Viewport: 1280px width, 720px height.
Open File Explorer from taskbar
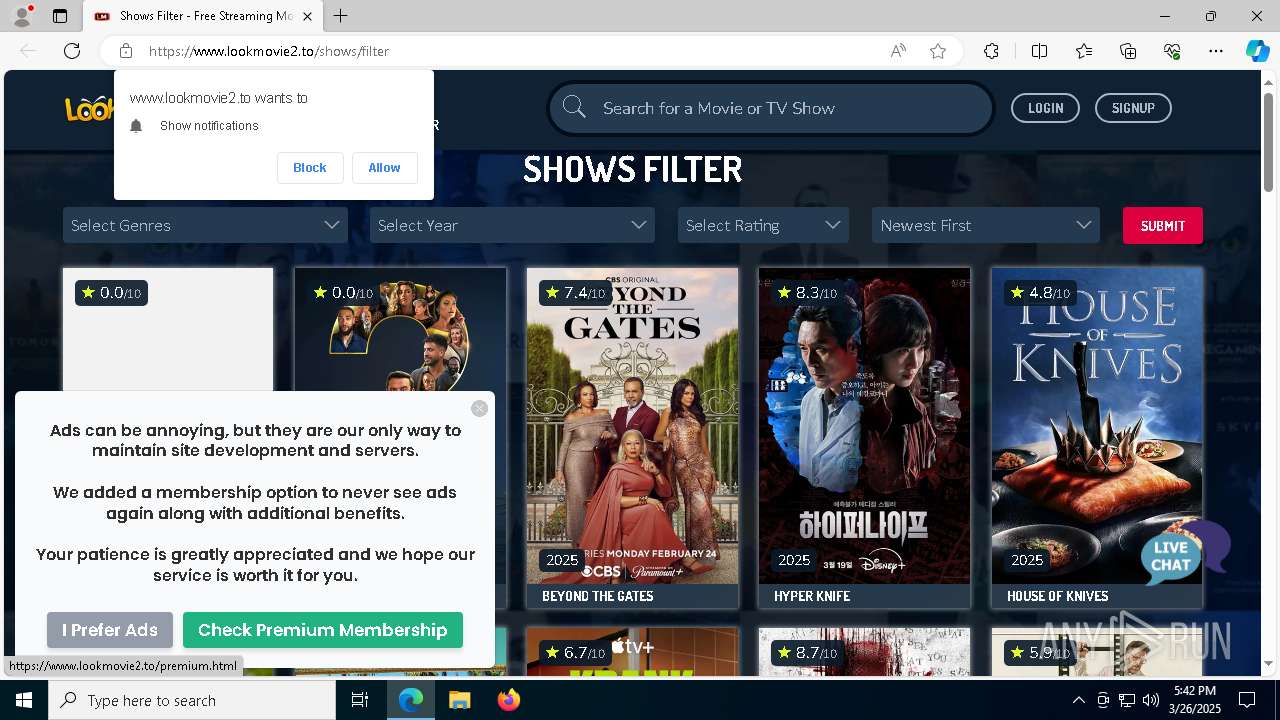(x=459, y=700)
